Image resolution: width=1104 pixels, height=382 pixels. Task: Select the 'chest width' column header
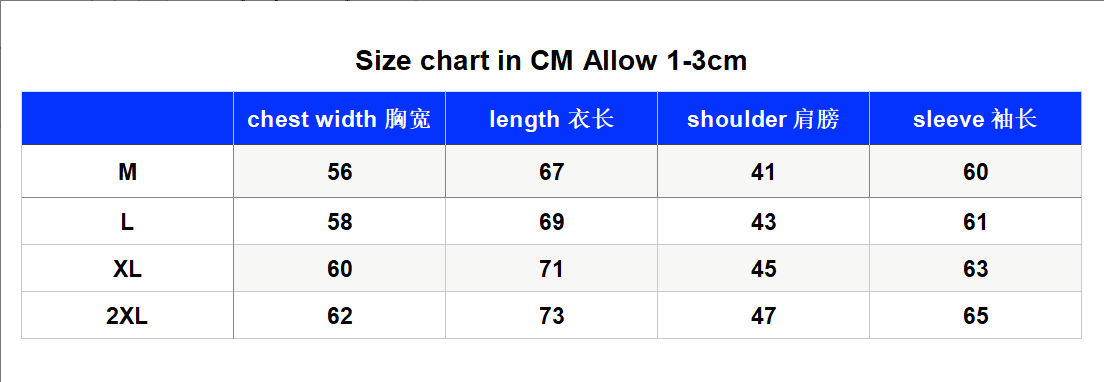(x=339, y=119)
